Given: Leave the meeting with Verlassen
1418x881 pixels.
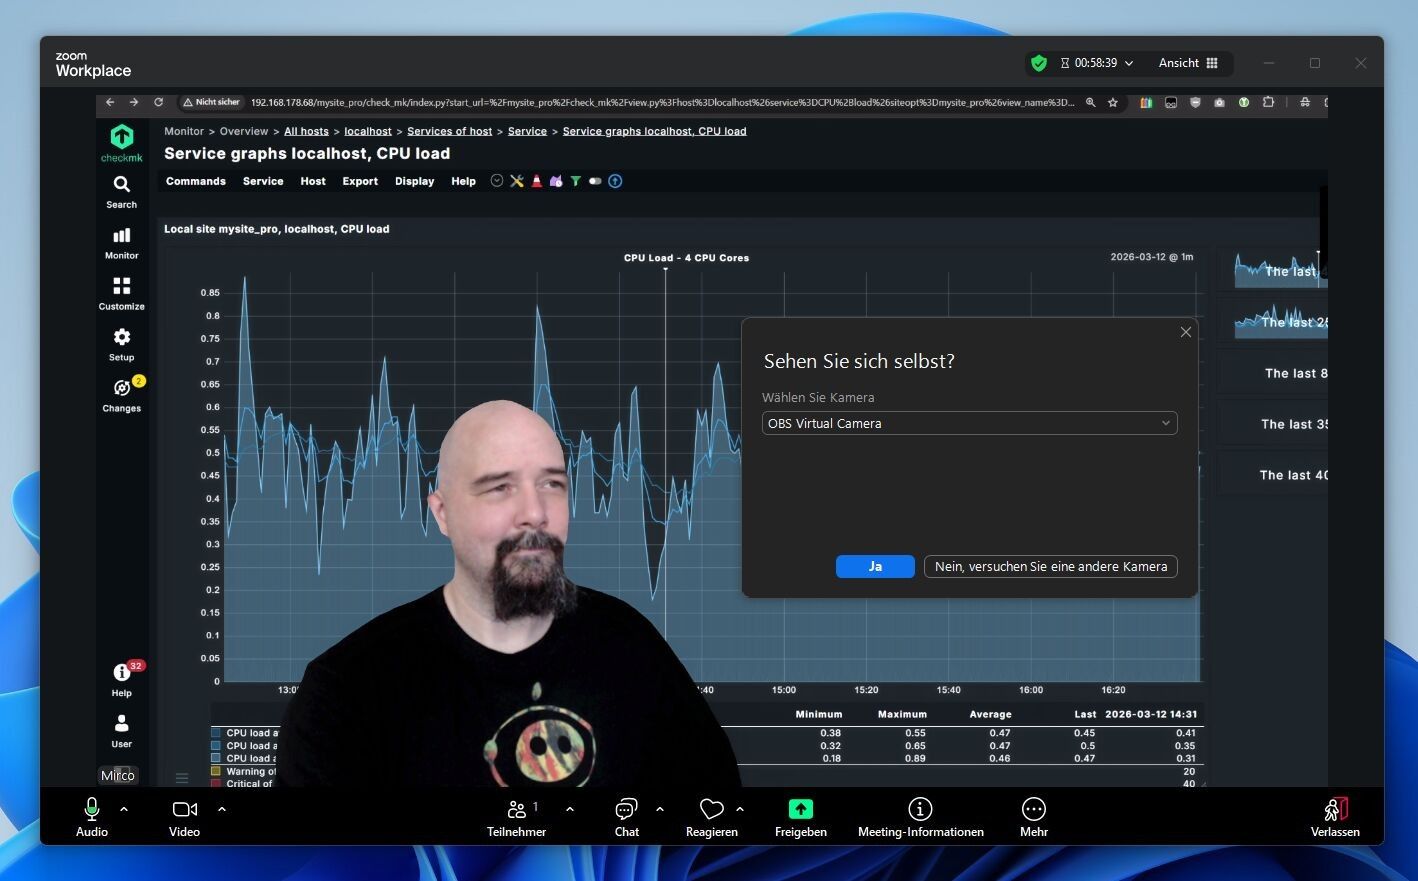Looking at the screenshot, I should pos(1335,809).
